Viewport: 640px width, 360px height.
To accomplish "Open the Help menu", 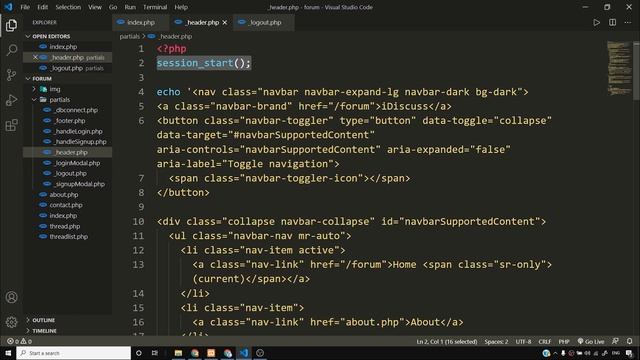I will (x=181, y=7).
